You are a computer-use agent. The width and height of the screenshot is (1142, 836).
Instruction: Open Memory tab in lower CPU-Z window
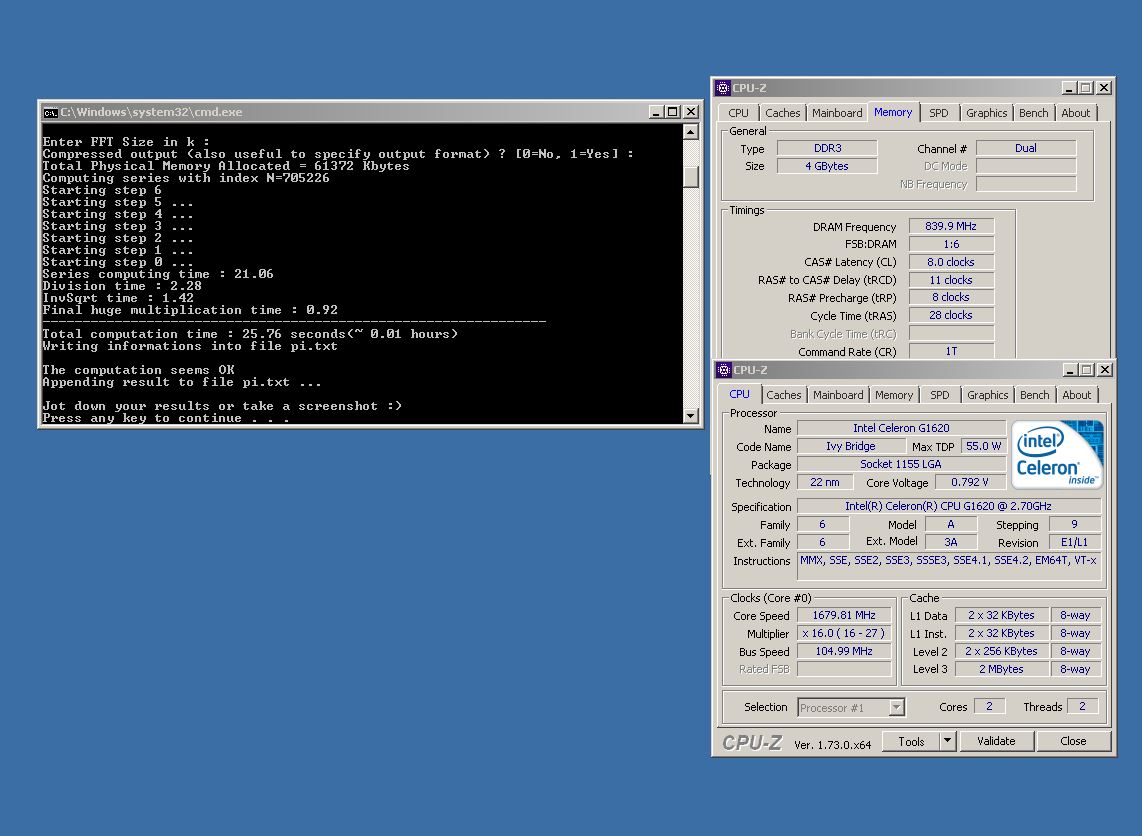894,395
